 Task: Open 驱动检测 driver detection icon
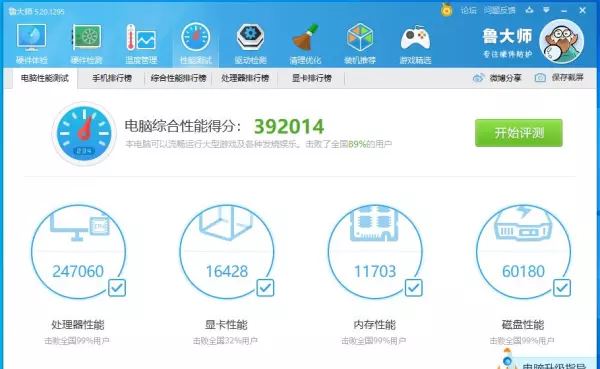pyautogui.click(x=250, y=43)
